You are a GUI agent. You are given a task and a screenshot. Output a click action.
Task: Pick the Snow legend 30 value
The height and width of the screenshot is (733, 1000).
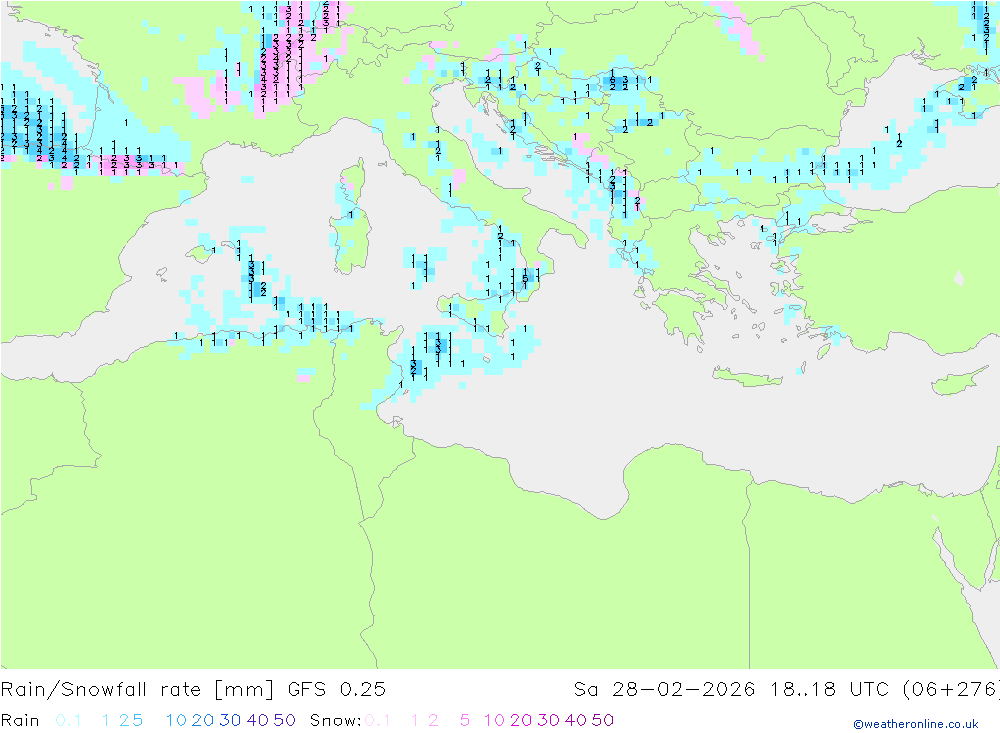coord(548,720)
